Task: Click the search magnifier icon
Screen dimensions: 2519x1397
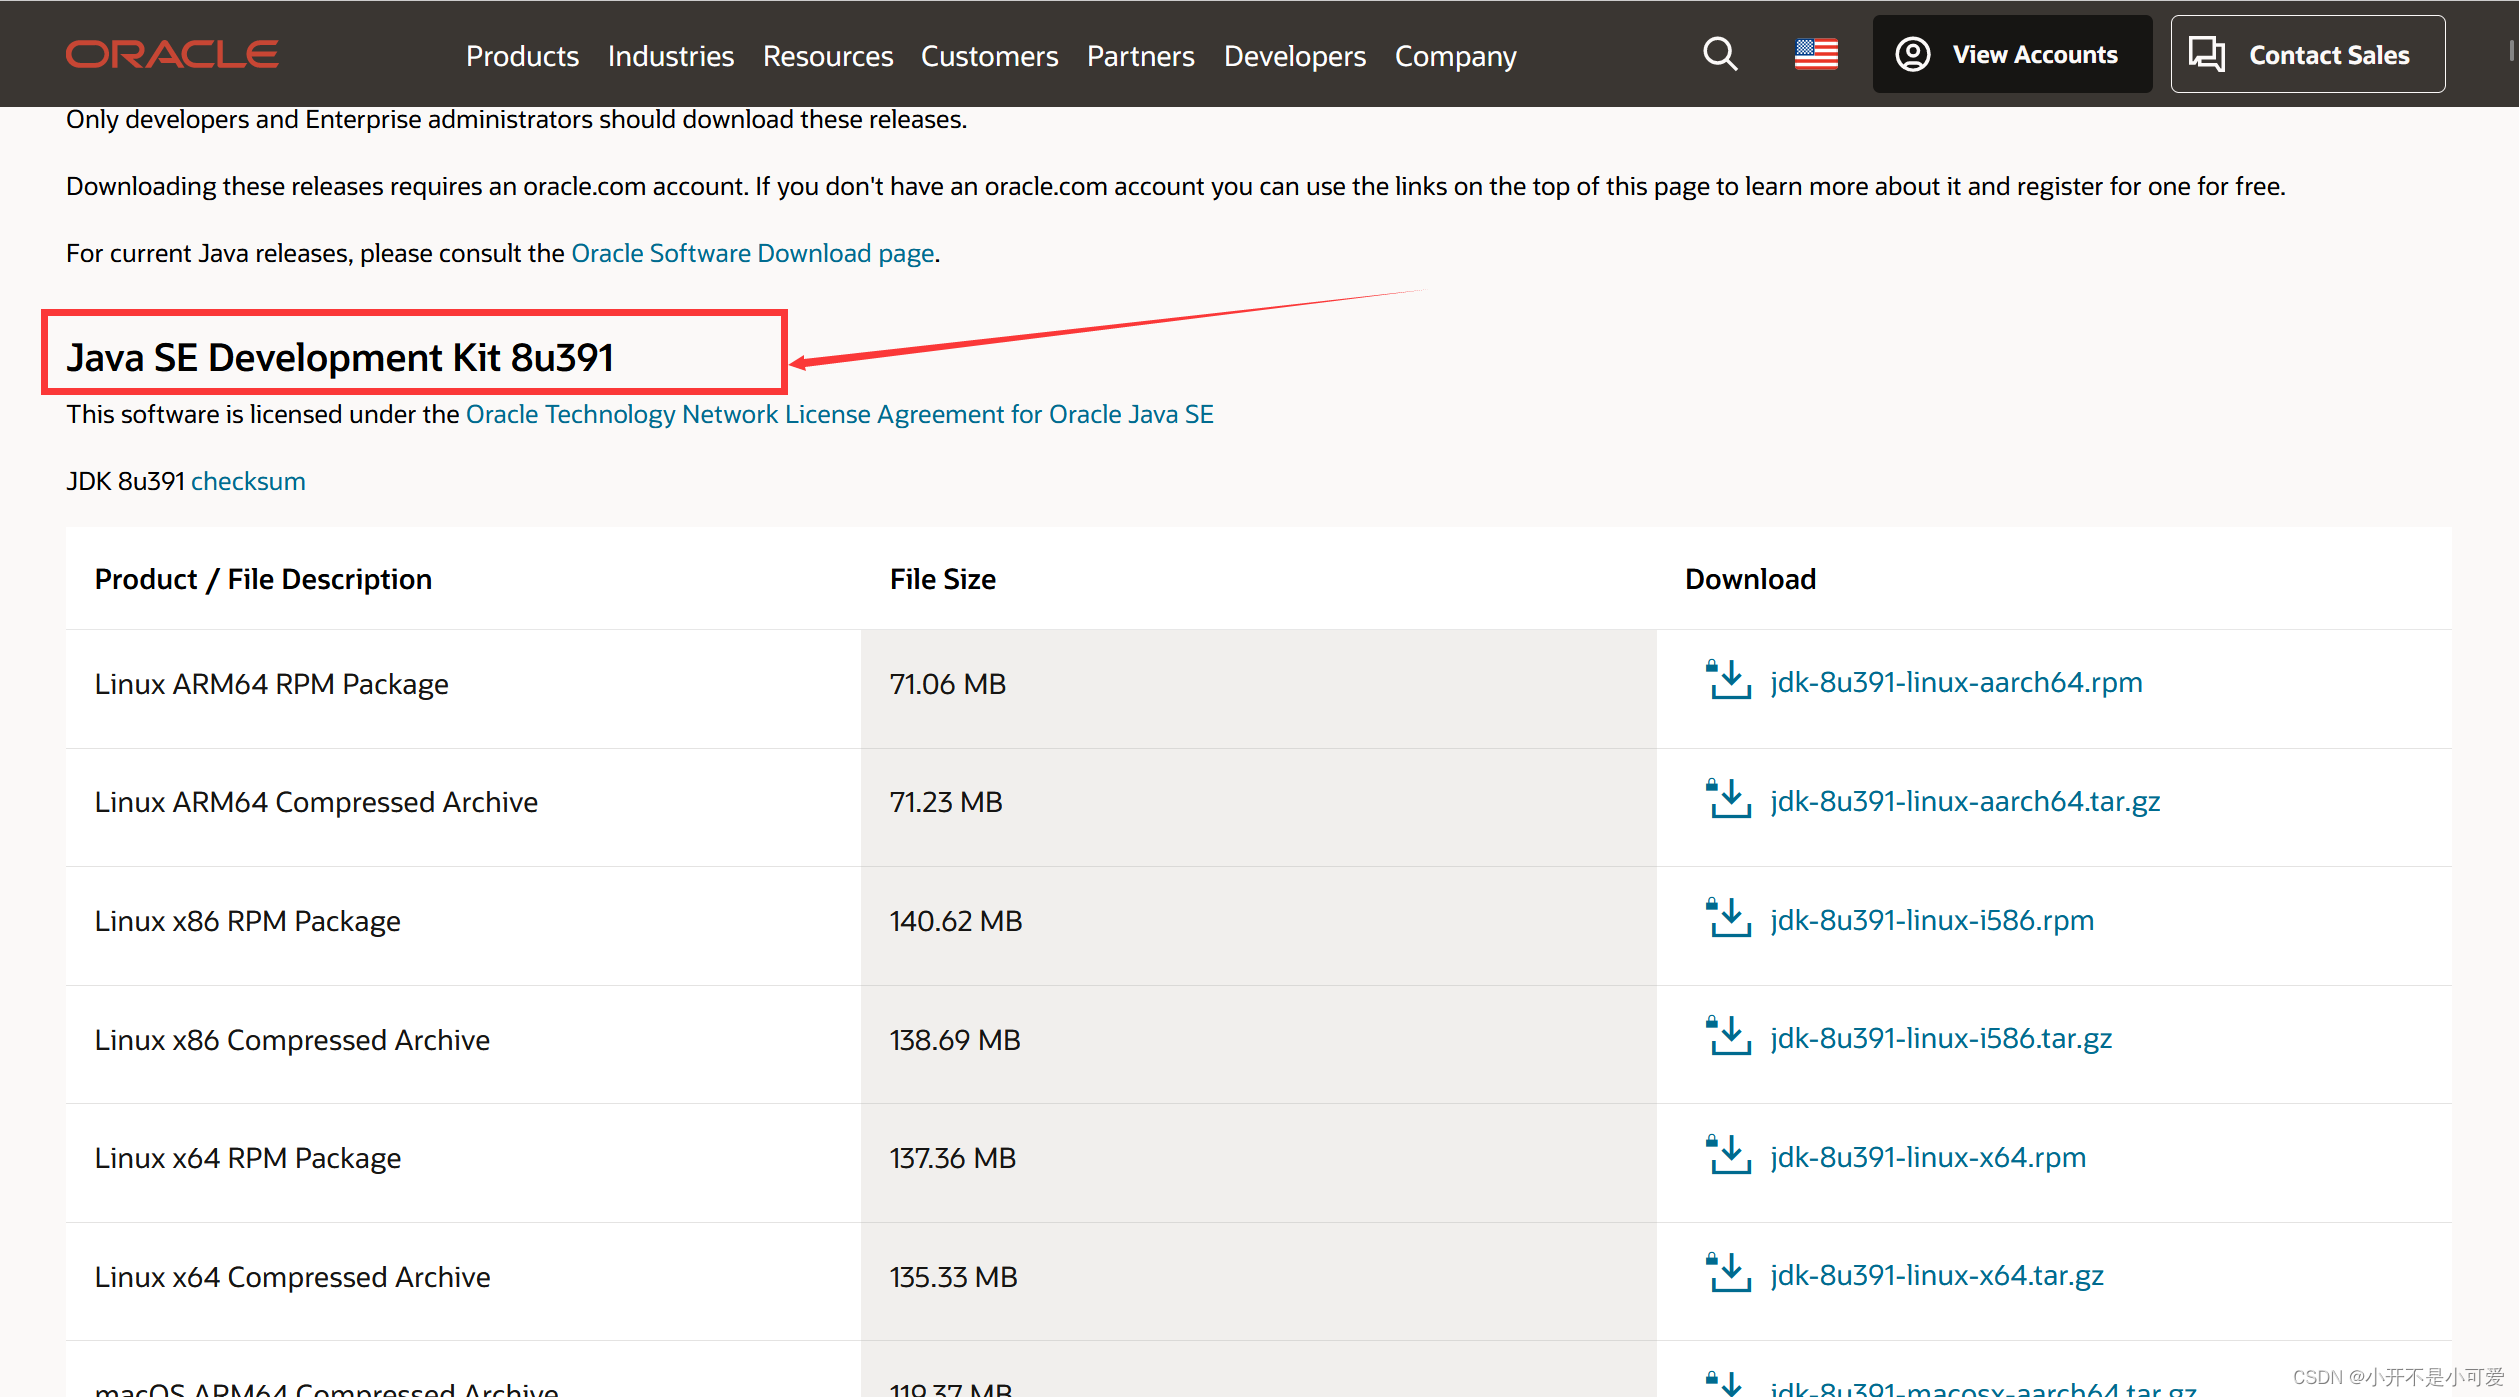Action: 1720,54
